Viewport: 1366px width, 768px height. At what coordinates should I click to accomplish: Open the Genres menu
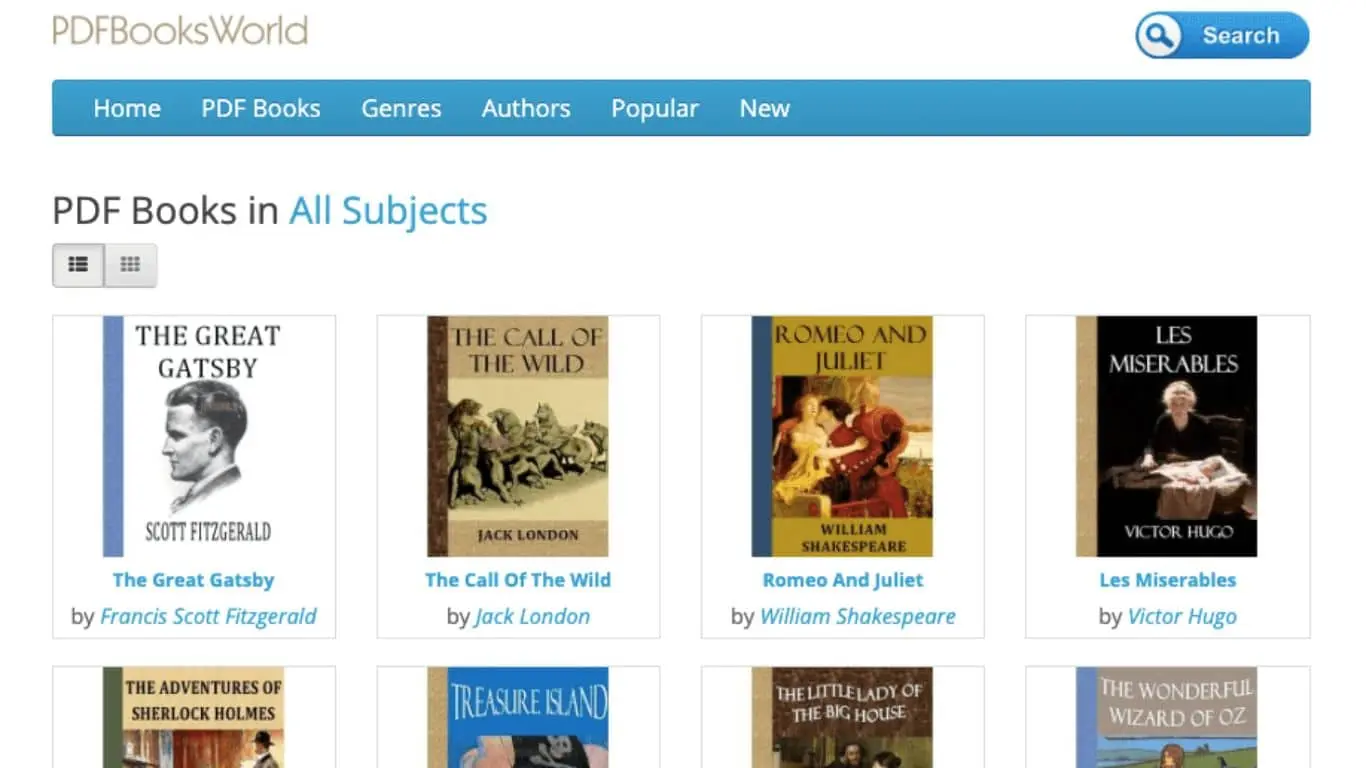400,108
